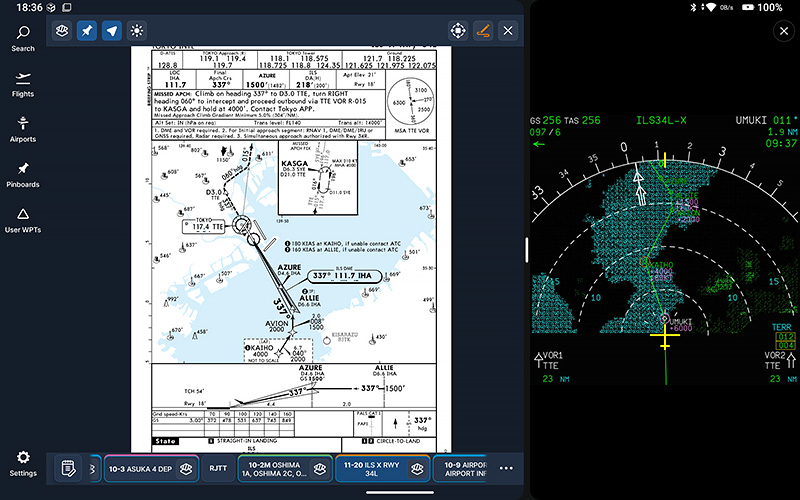Click the AVION 2000 fix on the chart
This screenshot has width=800, height=500.
pos(276,326)
